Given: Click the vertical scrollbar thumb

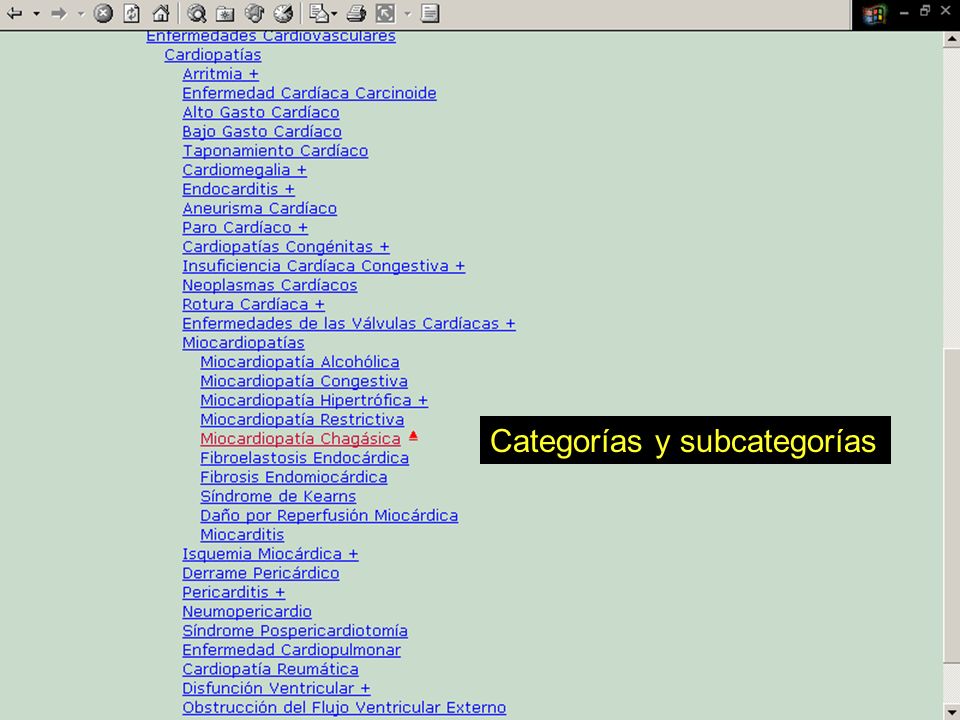Looking at the screenshot, I should 951,505.
